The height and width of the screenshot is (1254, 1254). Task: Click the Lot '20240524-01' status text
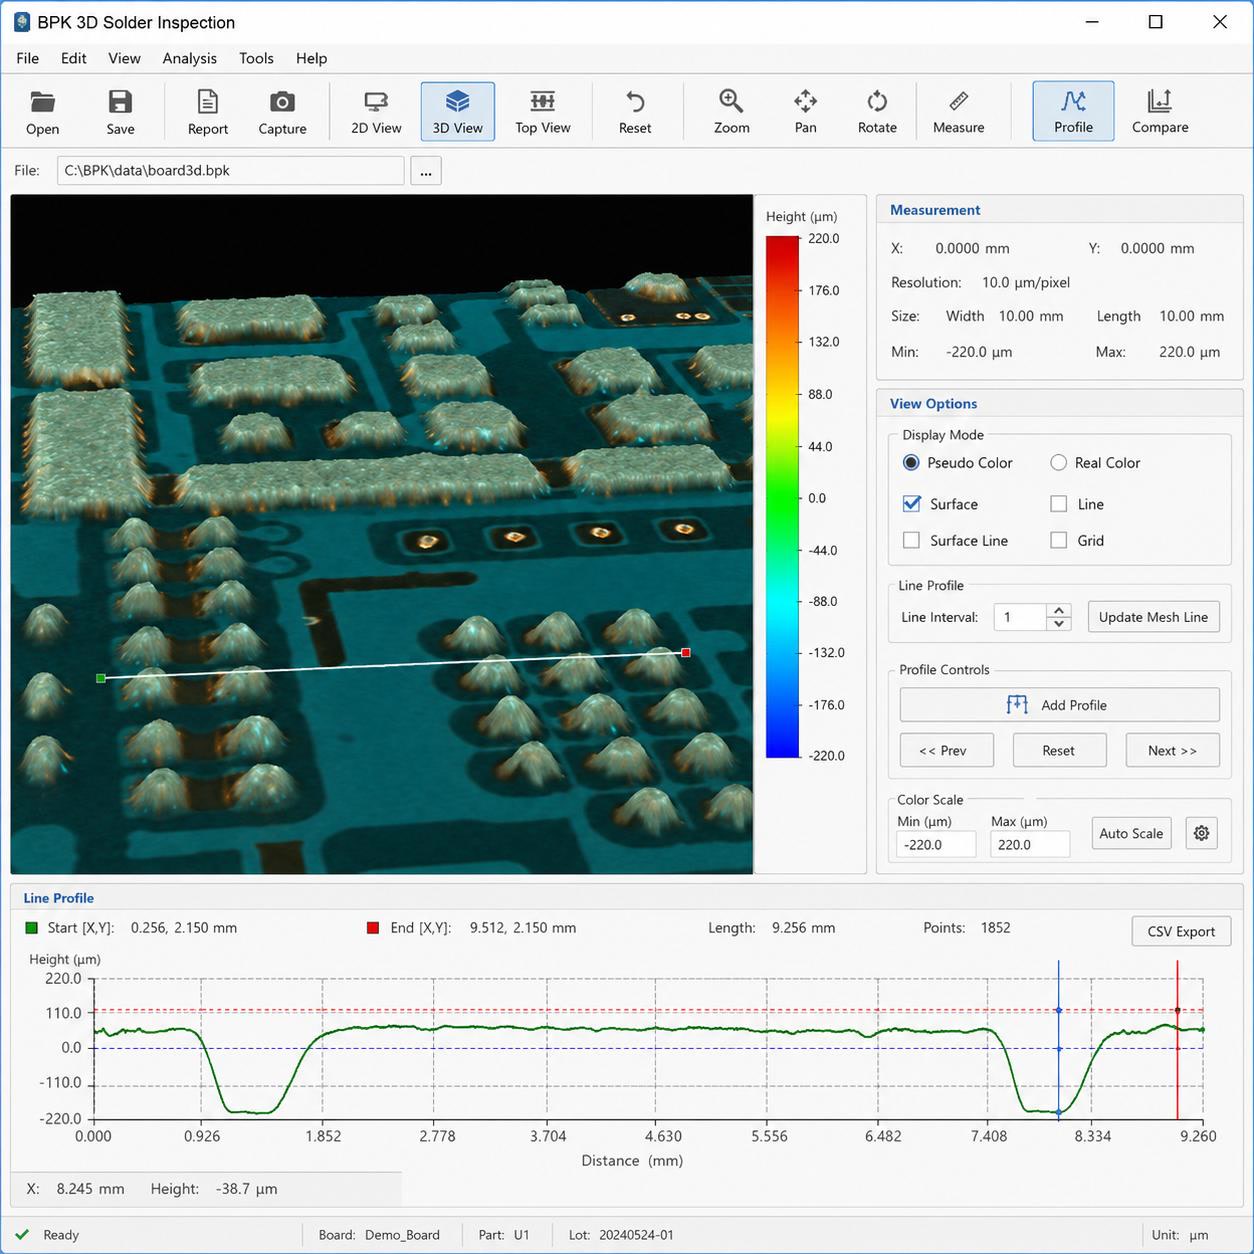tap(636, 1235)
